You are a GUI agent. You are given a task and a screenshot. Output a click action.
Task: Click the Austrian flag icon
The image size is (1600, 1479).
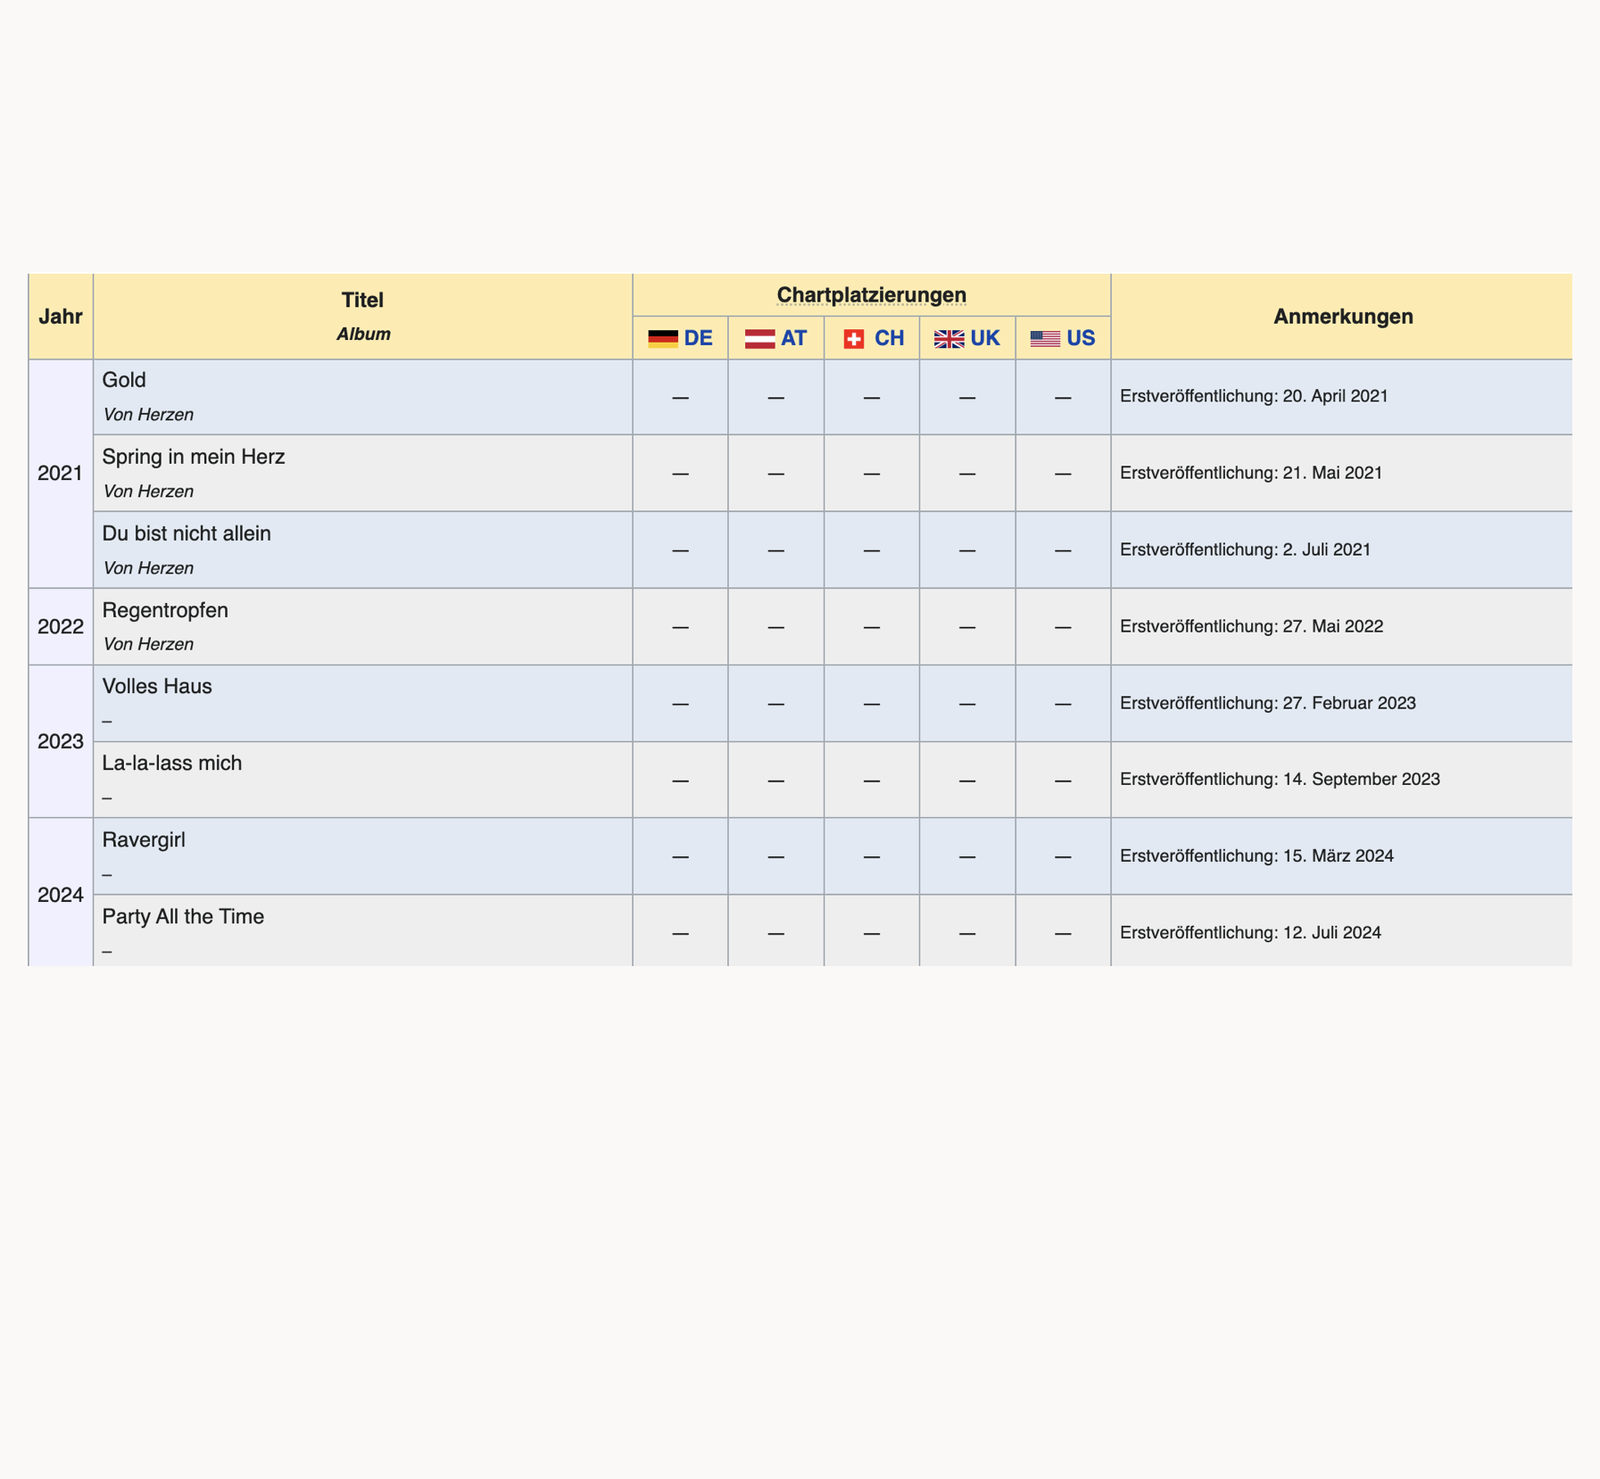coord(759,339)
